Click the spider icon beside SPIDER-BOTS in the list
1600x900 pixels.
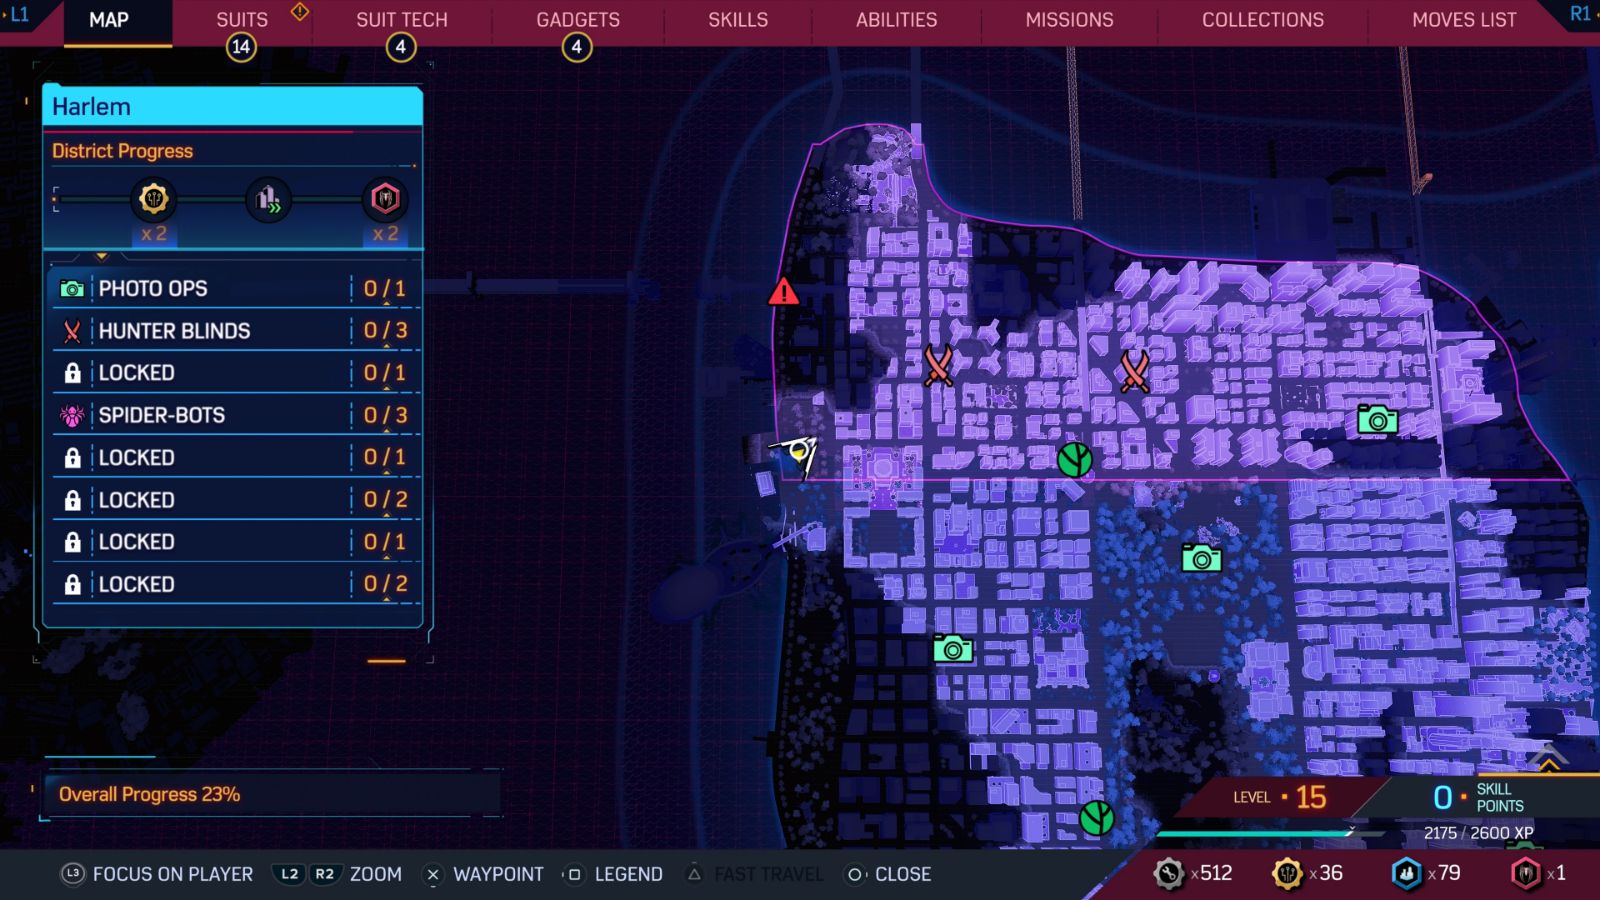coord(70,415)
